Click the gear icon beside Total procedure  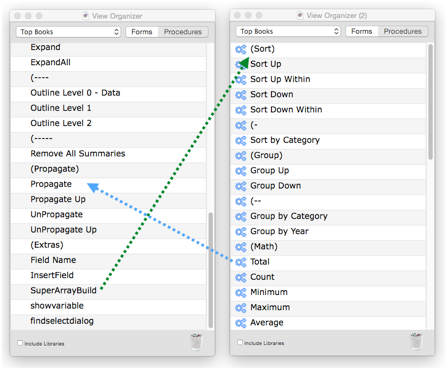point(241,262)
